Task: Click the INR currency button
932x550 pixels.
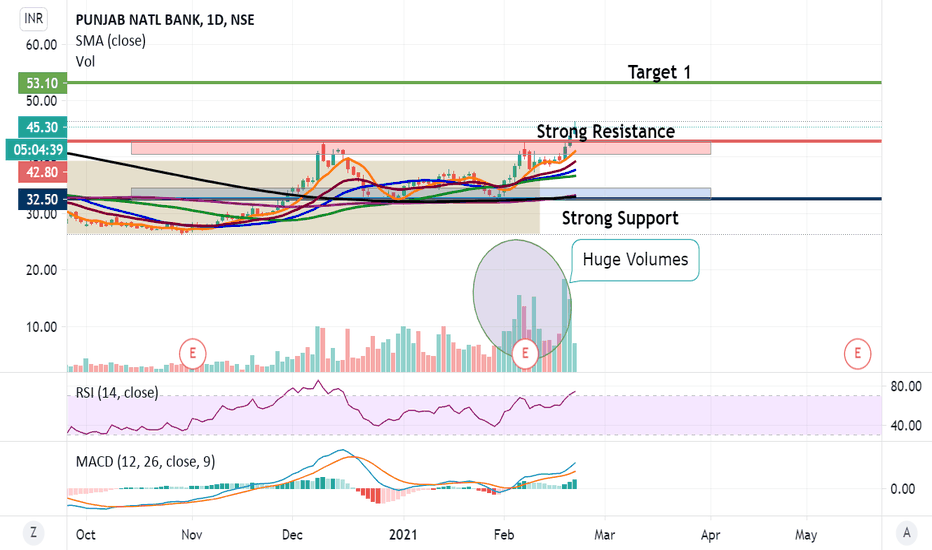Action: pos(33,18)
